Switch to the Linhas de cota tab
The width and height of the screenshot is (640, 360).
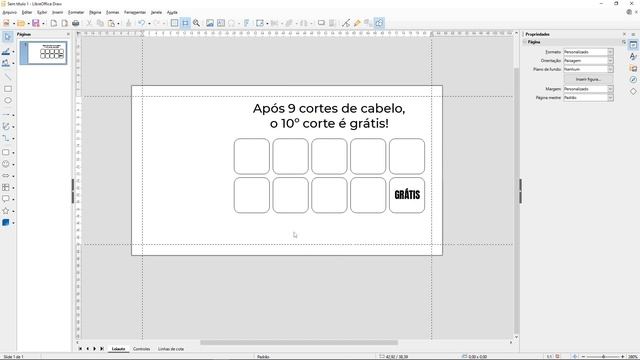[x=171, y=349]
